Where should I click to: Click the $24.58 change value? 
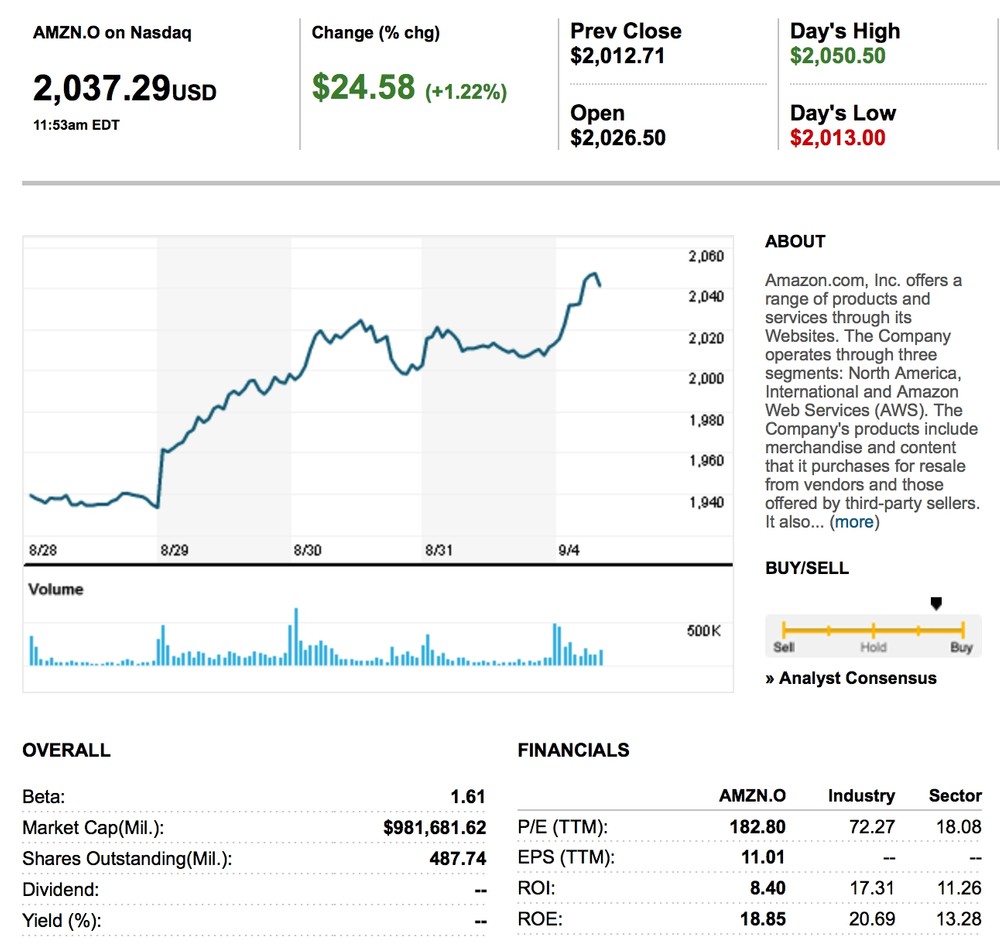(x=363, y=87)
